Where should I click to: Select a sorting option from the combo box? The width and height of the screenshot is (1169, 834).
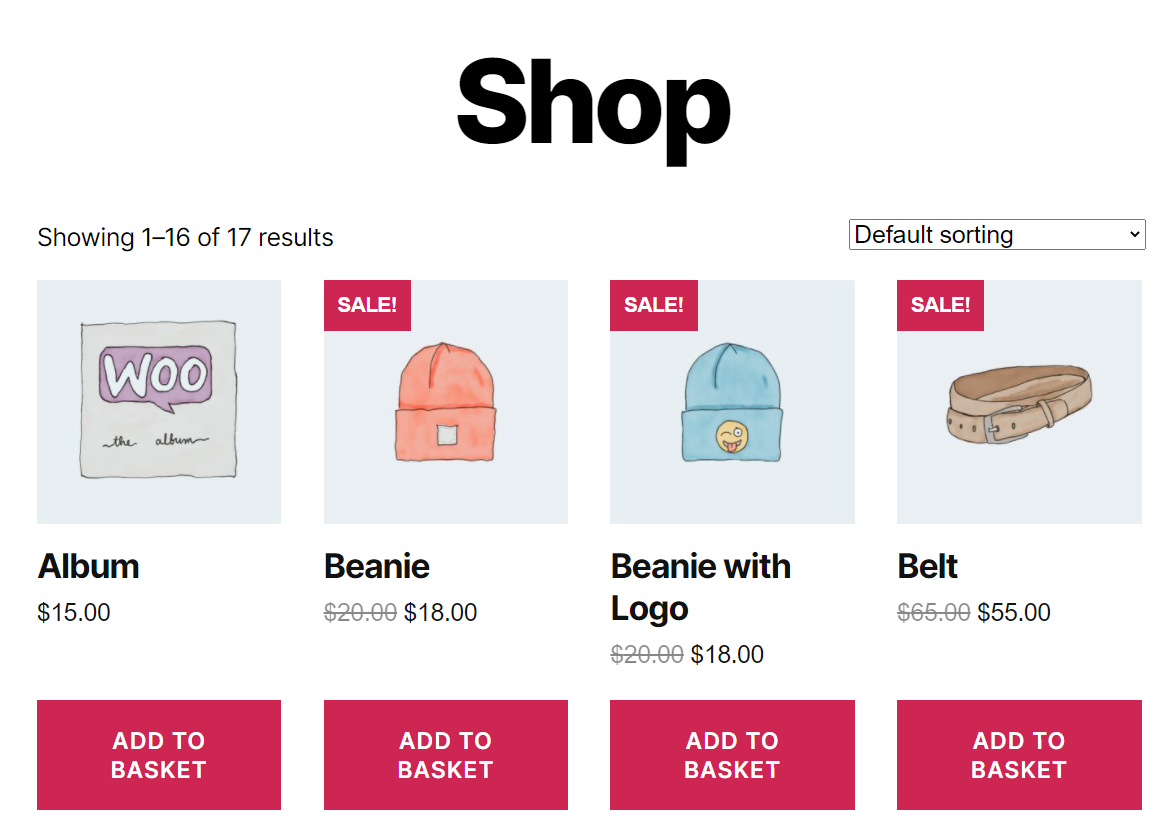click(996, 234)
